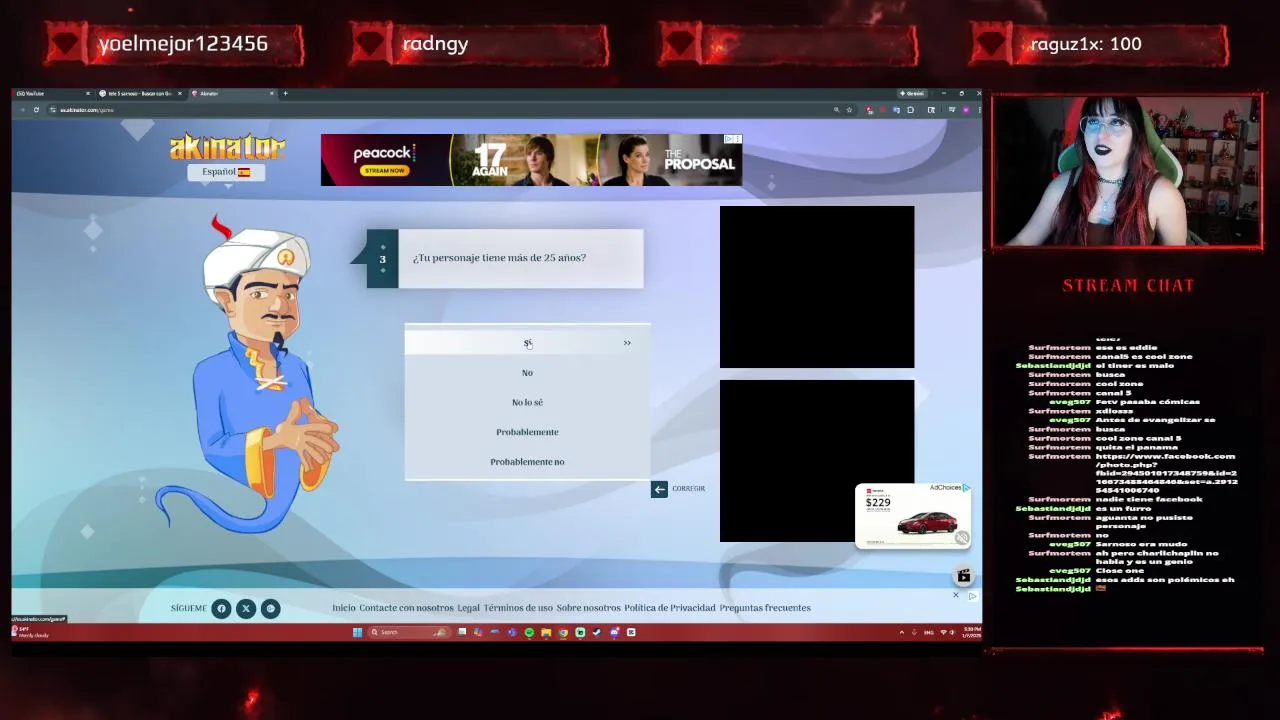Screen dimensions: 1280x720
Task: Click the weather widget on the taskbar
Action: click(30, 632)
